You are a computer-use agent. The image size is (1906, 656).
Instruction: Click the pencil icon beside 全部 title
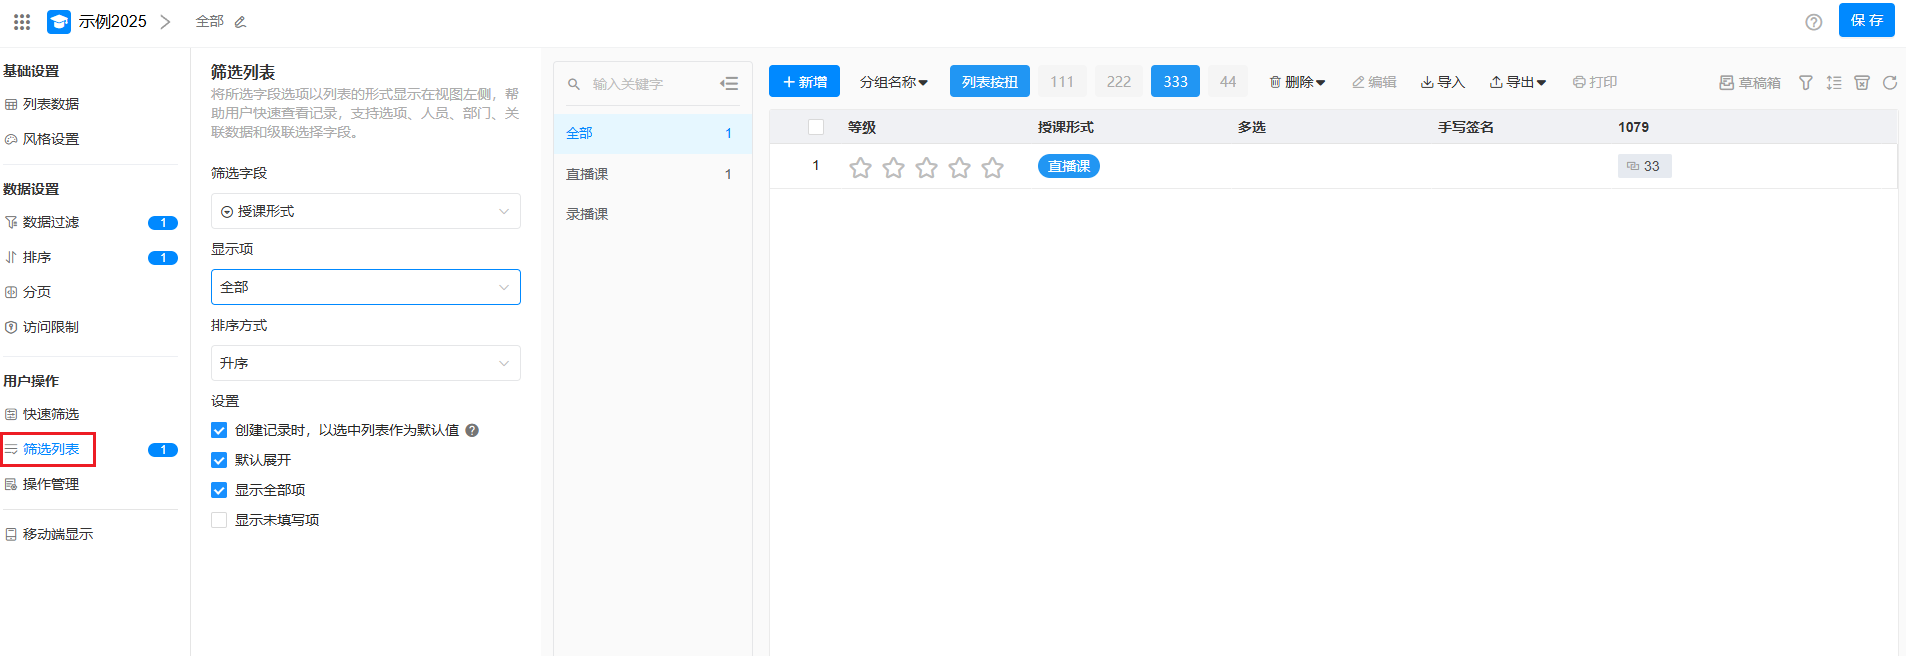pos(240,22)
